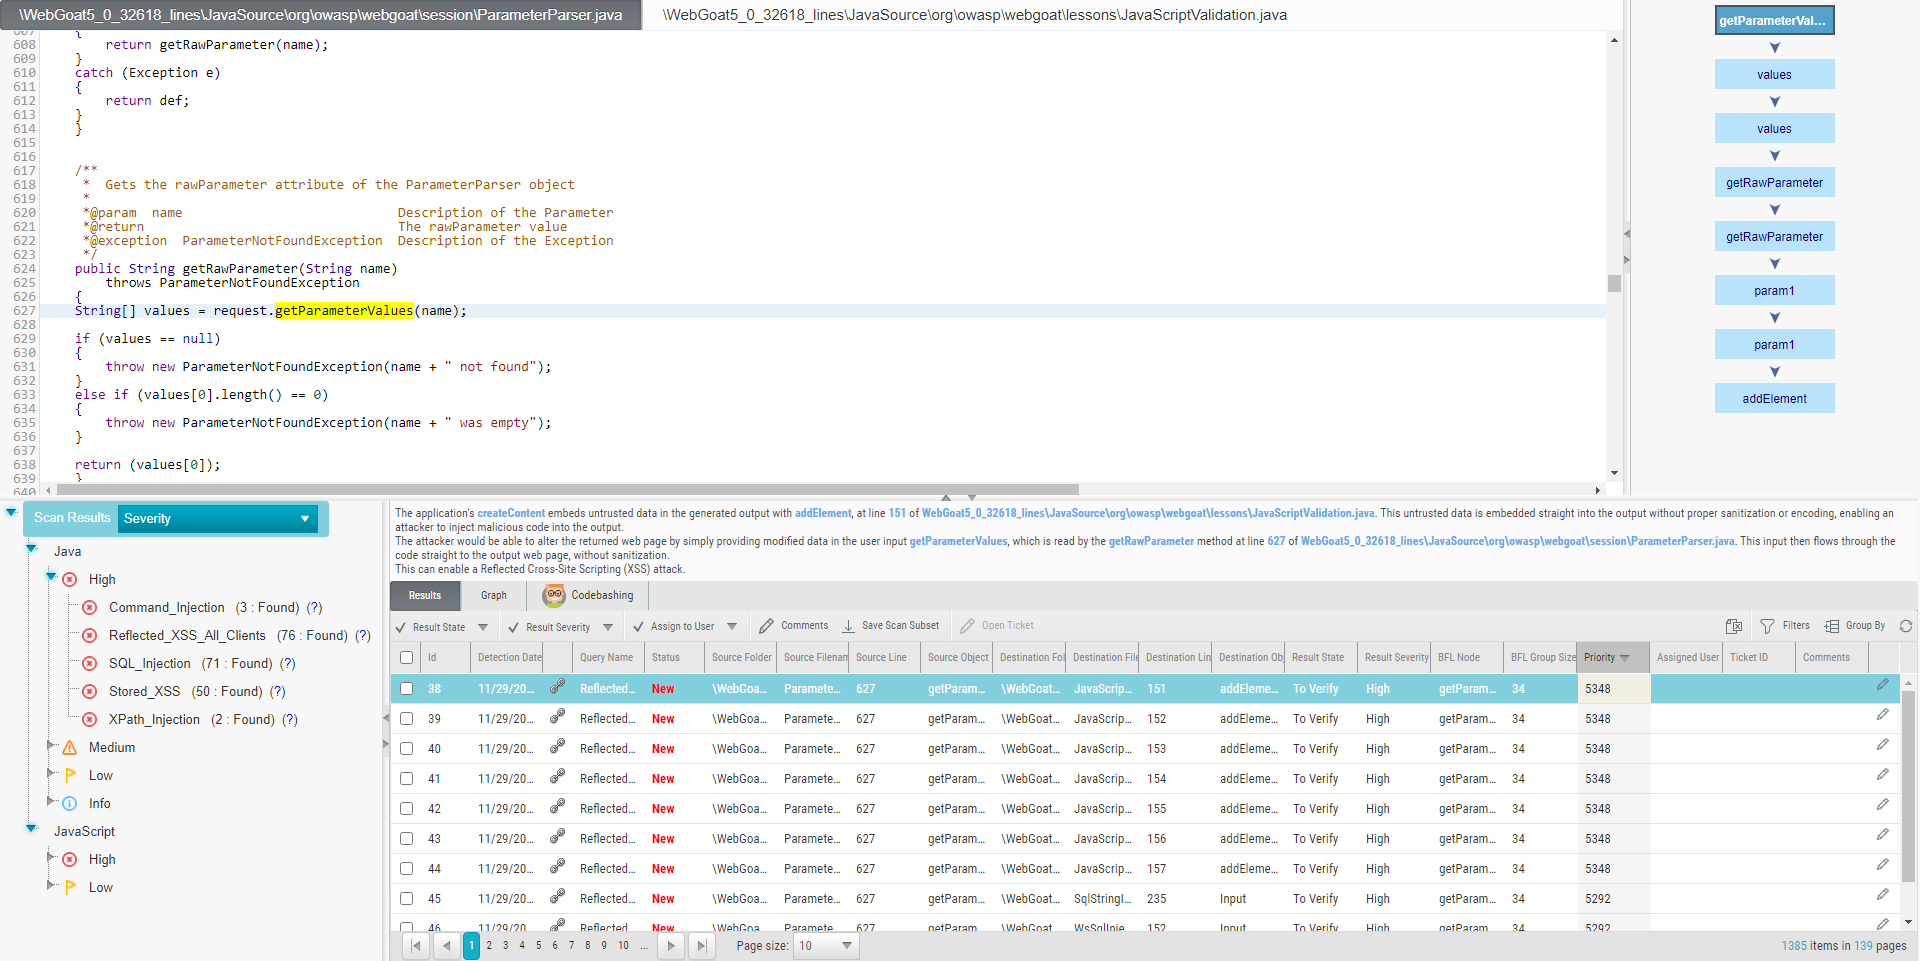Click the Codebashing owl icon
The image size is (1920, 961).
554,595
